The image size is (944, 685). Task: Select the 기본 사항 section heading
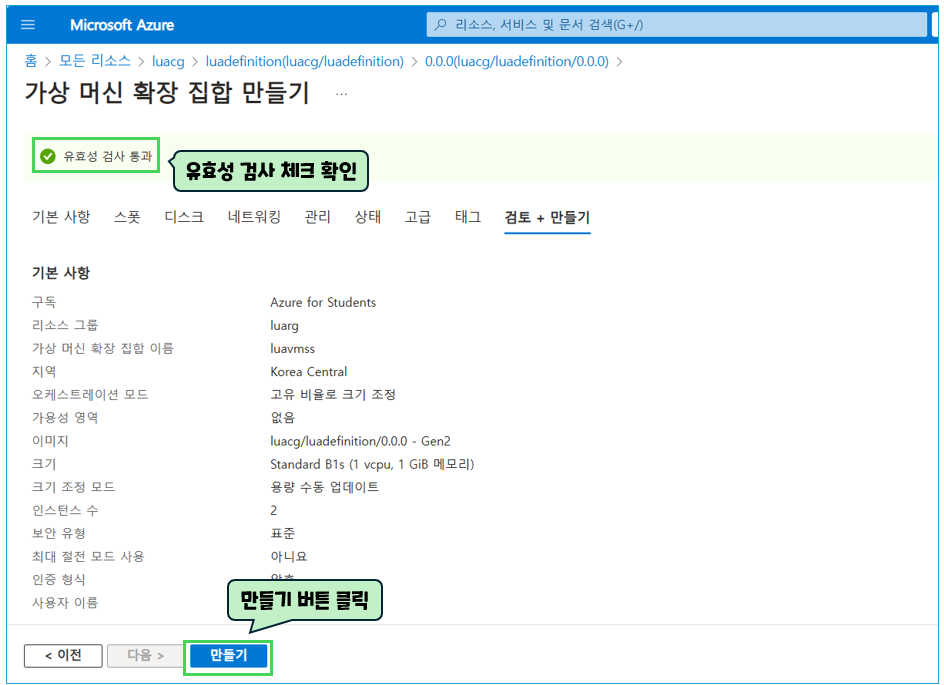pos(61,273)
